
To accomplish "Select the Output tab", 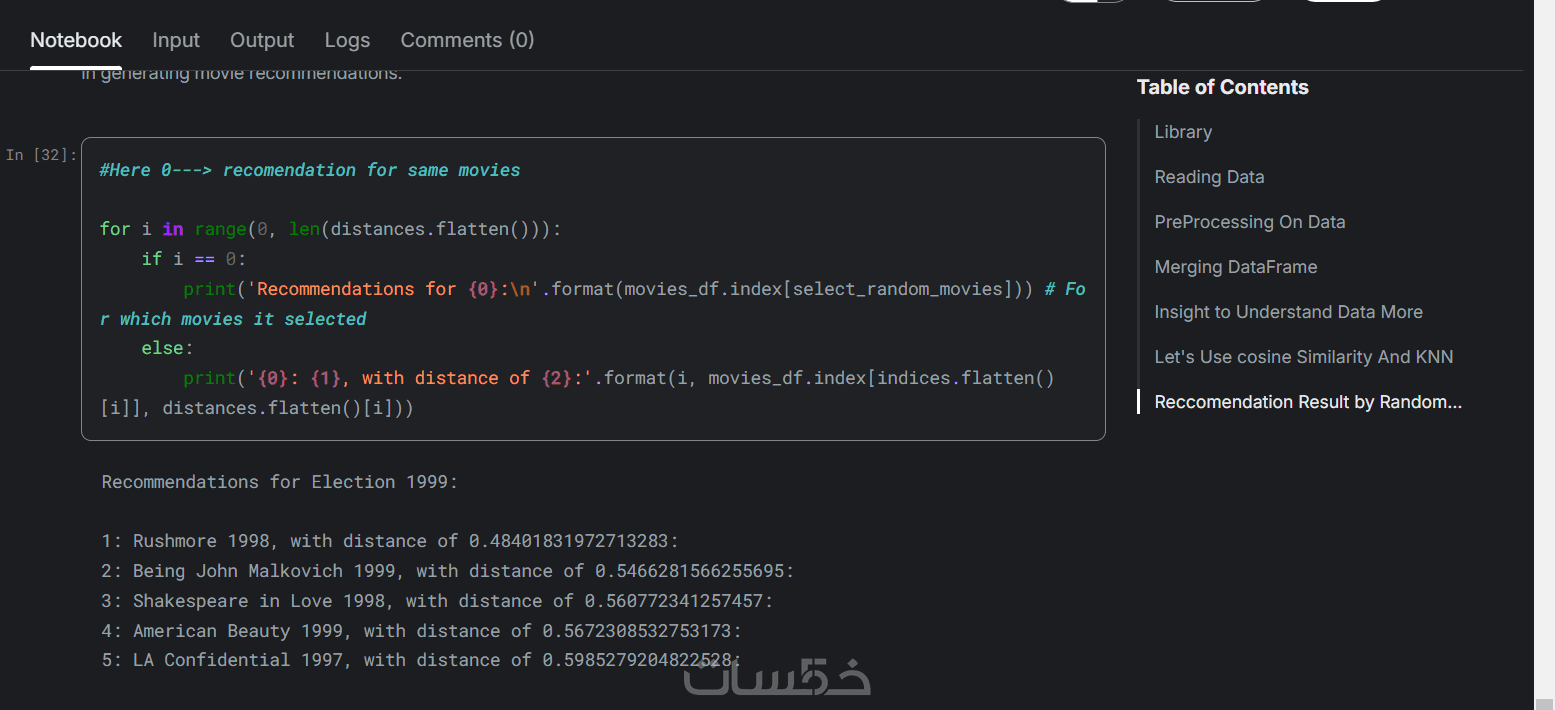I will pos(262,40).
